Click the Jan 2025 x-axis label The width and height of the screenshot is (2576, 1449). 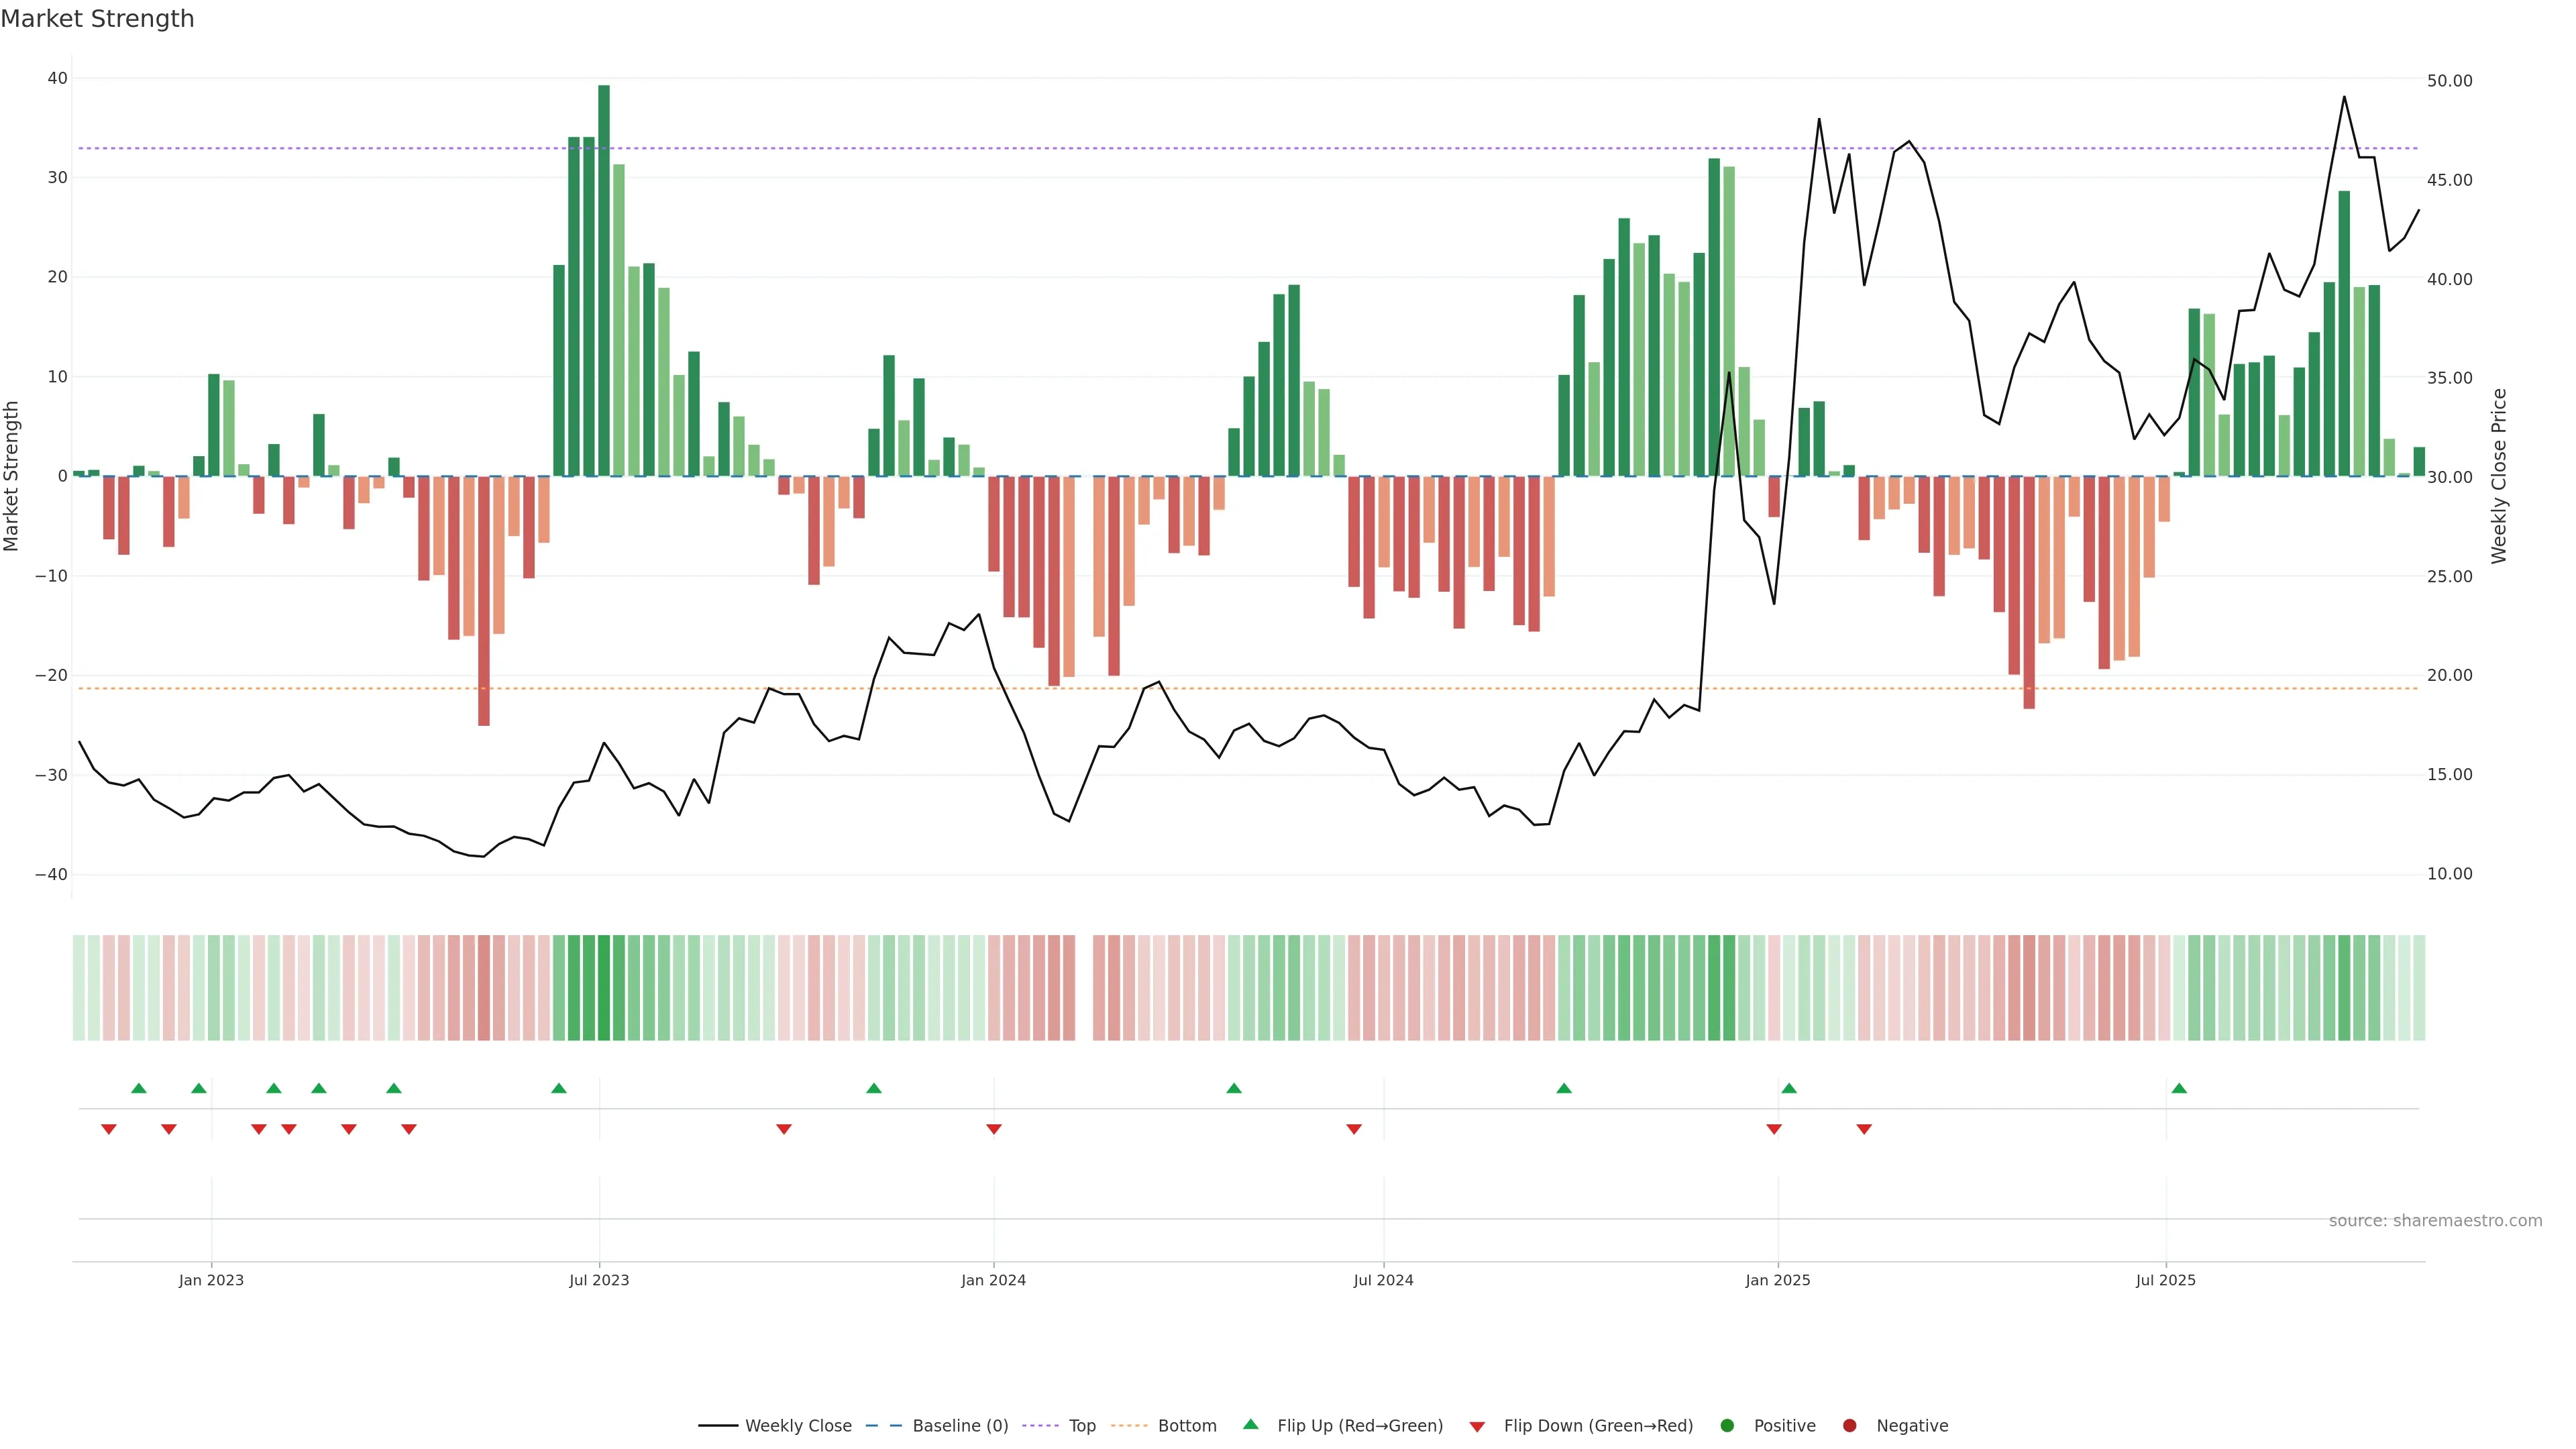1777,1280
